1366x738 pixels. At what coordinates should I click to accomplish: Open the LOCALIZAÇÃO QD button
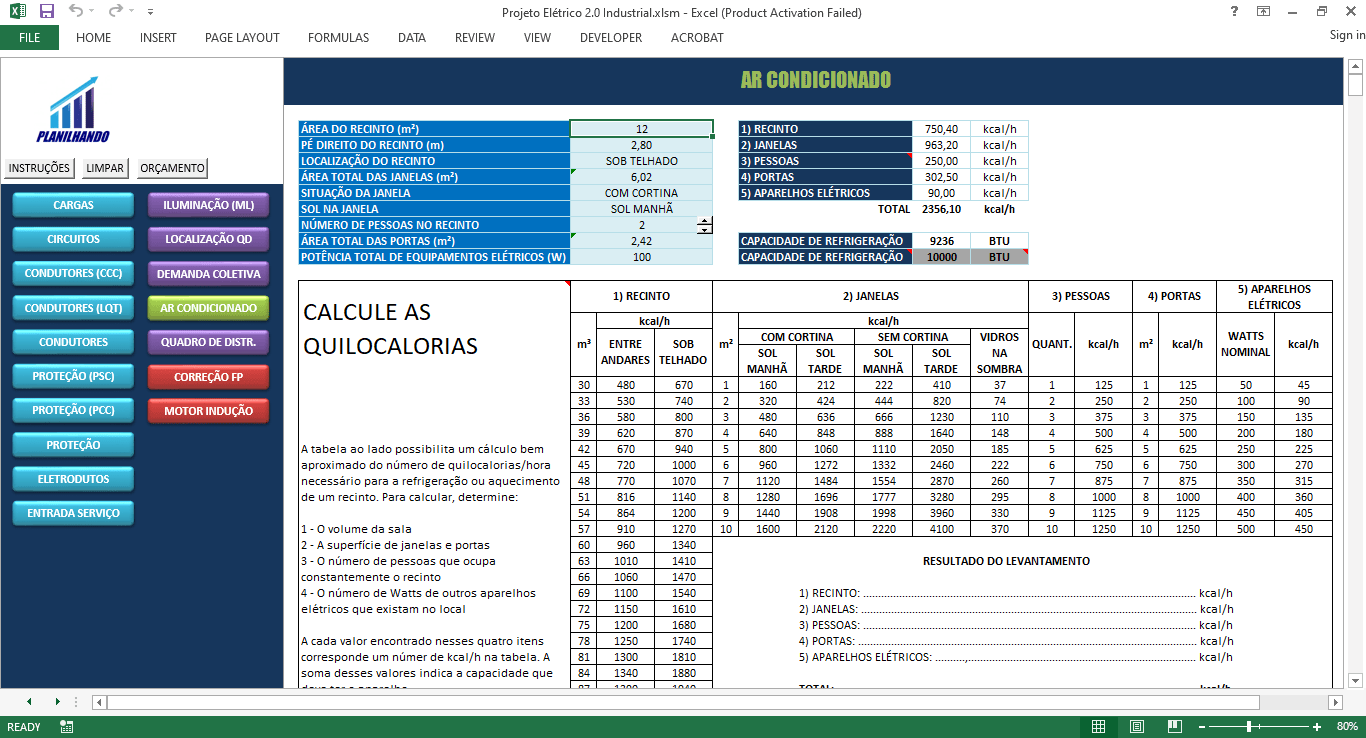coord(209,240)
